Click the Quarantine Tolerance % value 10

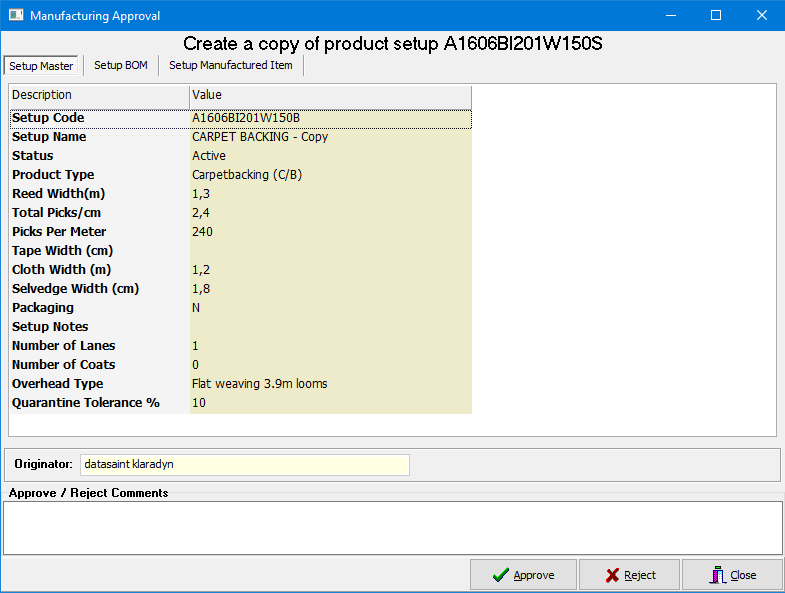click(x=199, y=403)
